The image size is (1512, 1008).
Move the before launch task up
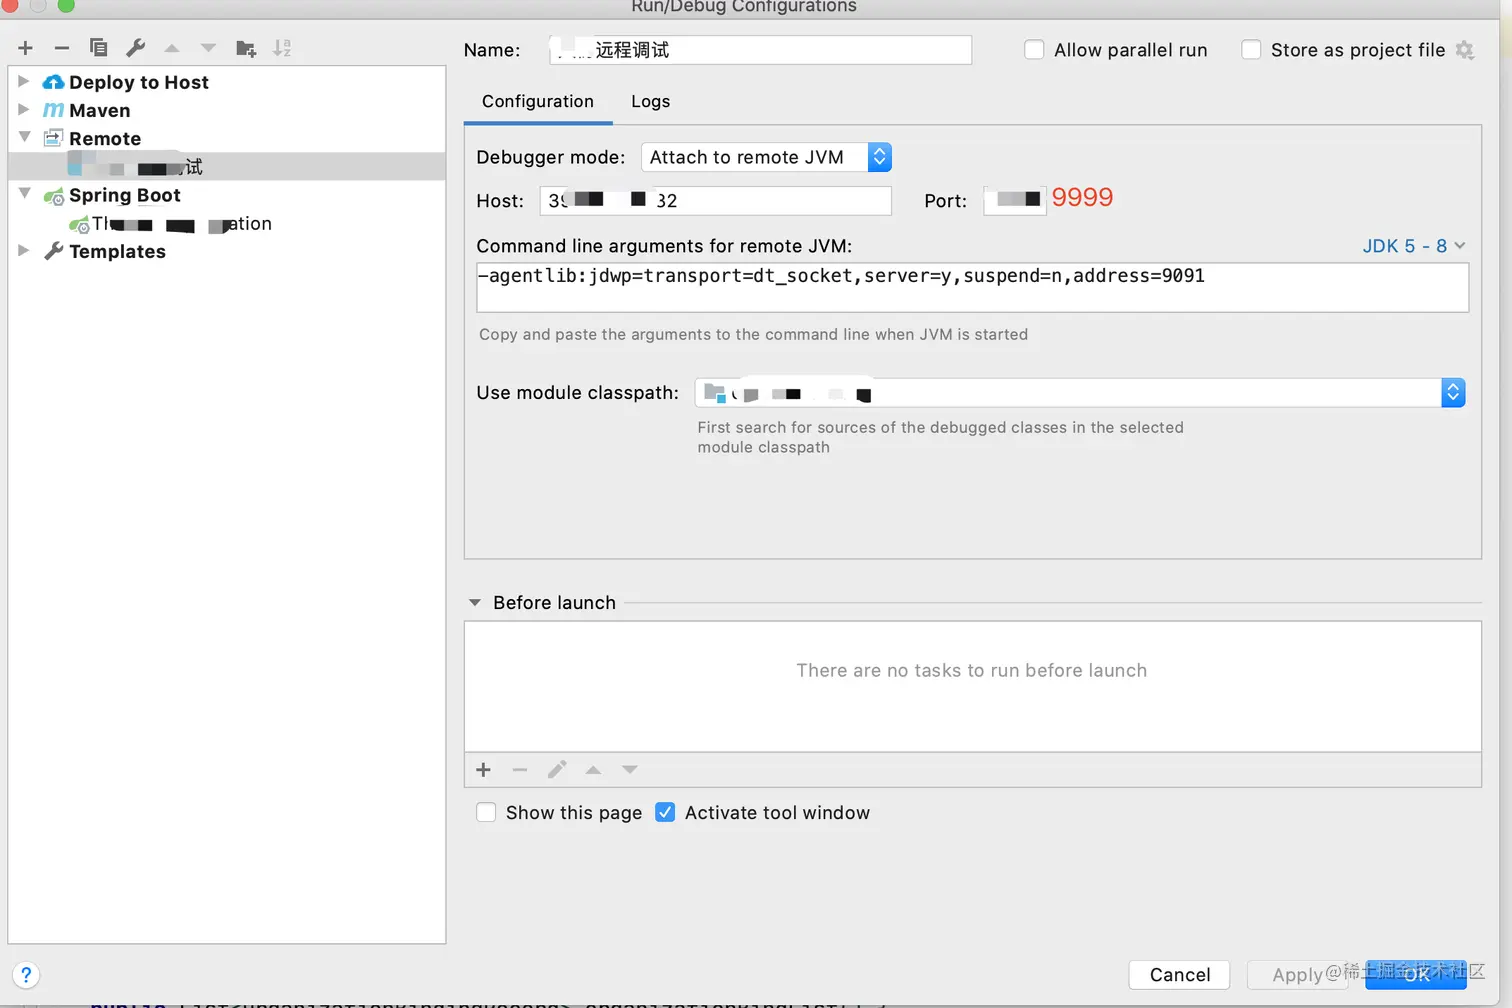point(593,769)
